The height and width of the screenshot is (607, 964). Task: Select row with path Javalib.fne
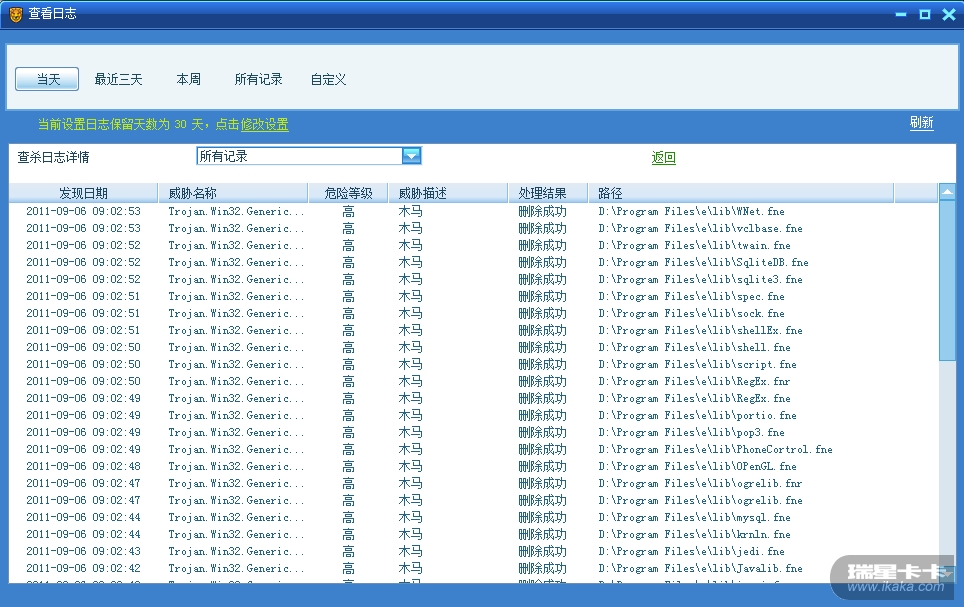tap(473, 569)
